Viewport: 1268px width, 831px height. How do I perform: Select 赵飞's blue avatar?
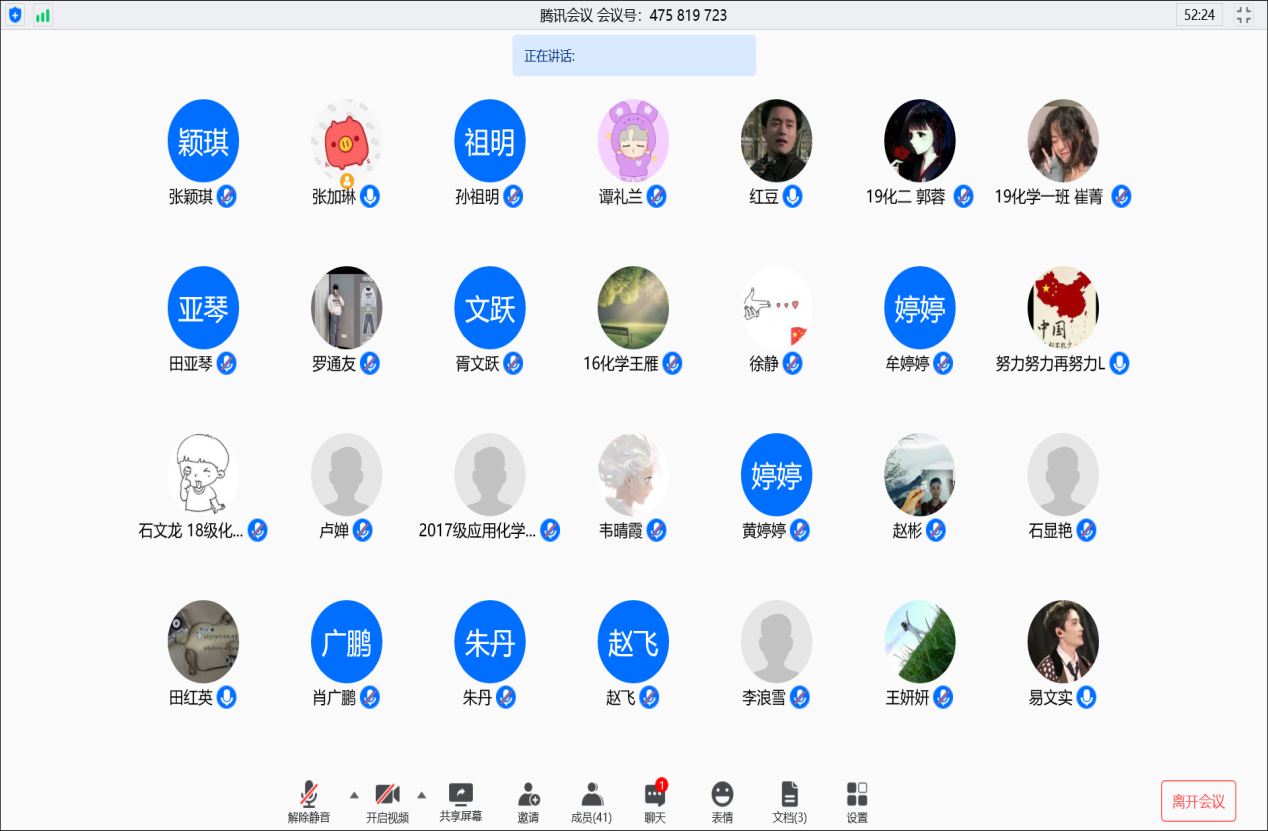633,642
